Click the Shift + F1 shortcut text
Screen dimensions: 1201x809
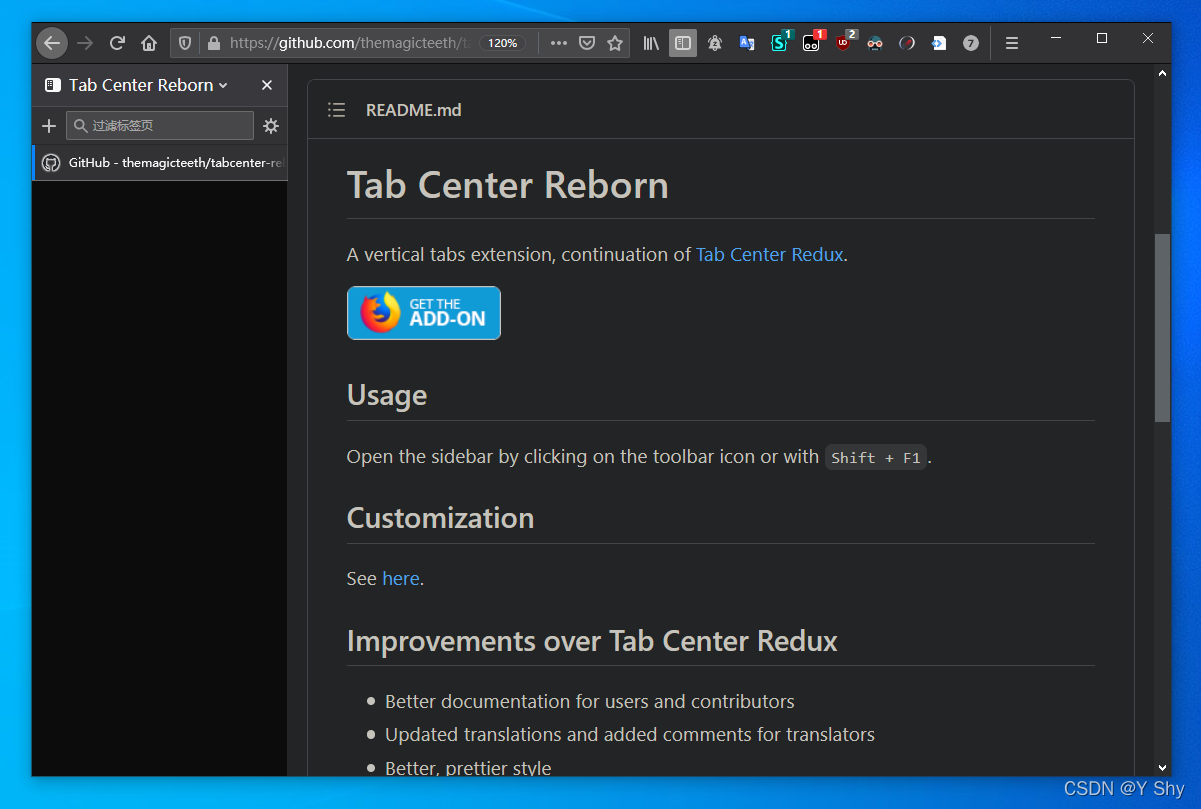876,457
